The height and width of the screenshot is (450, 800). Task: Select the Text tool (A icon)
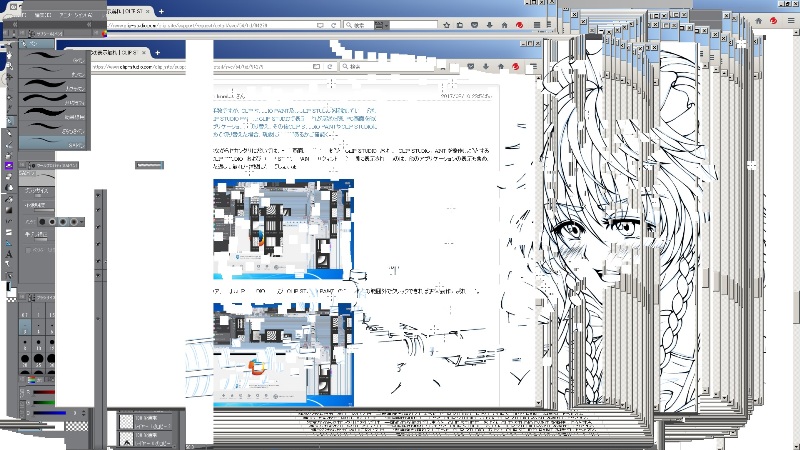click(x=9, y=254)
